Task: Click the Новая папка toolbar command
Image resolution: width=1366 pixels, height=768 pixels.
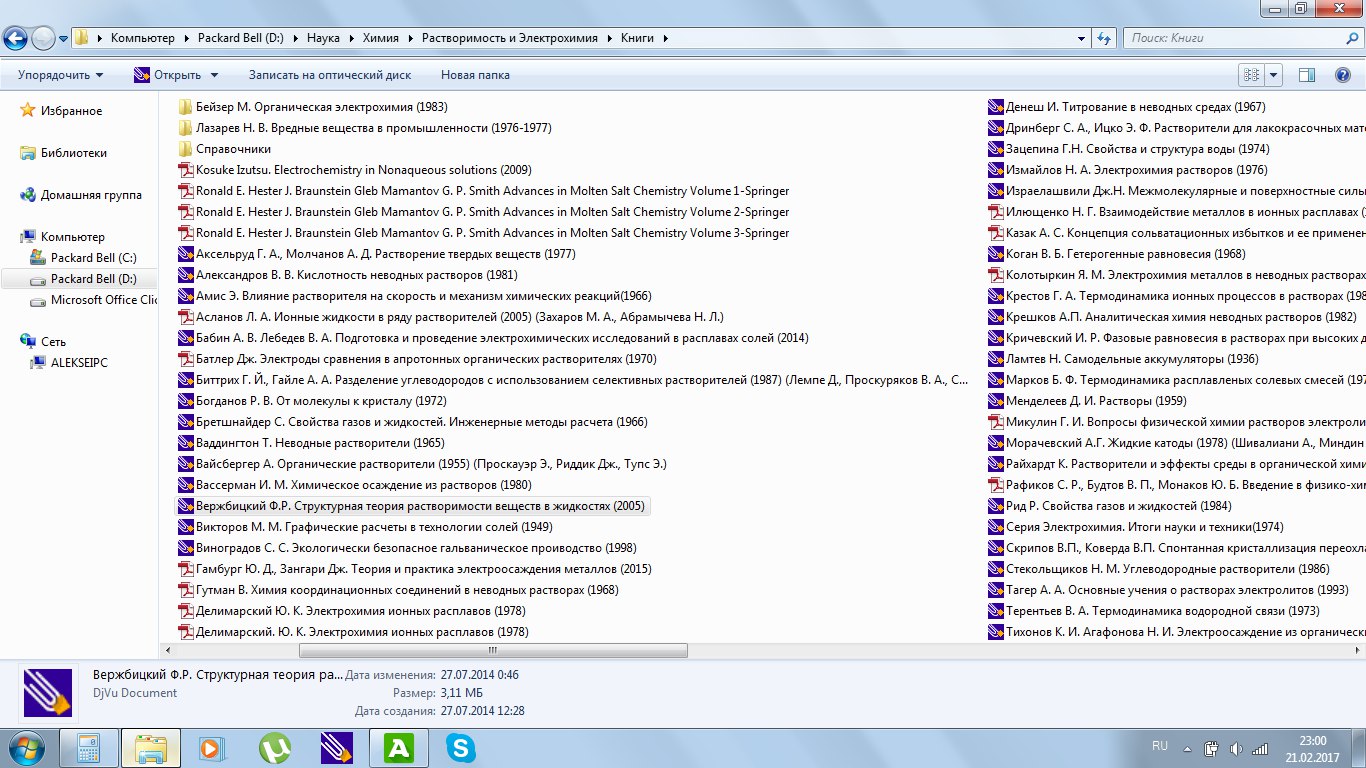Action: [475, 75]
